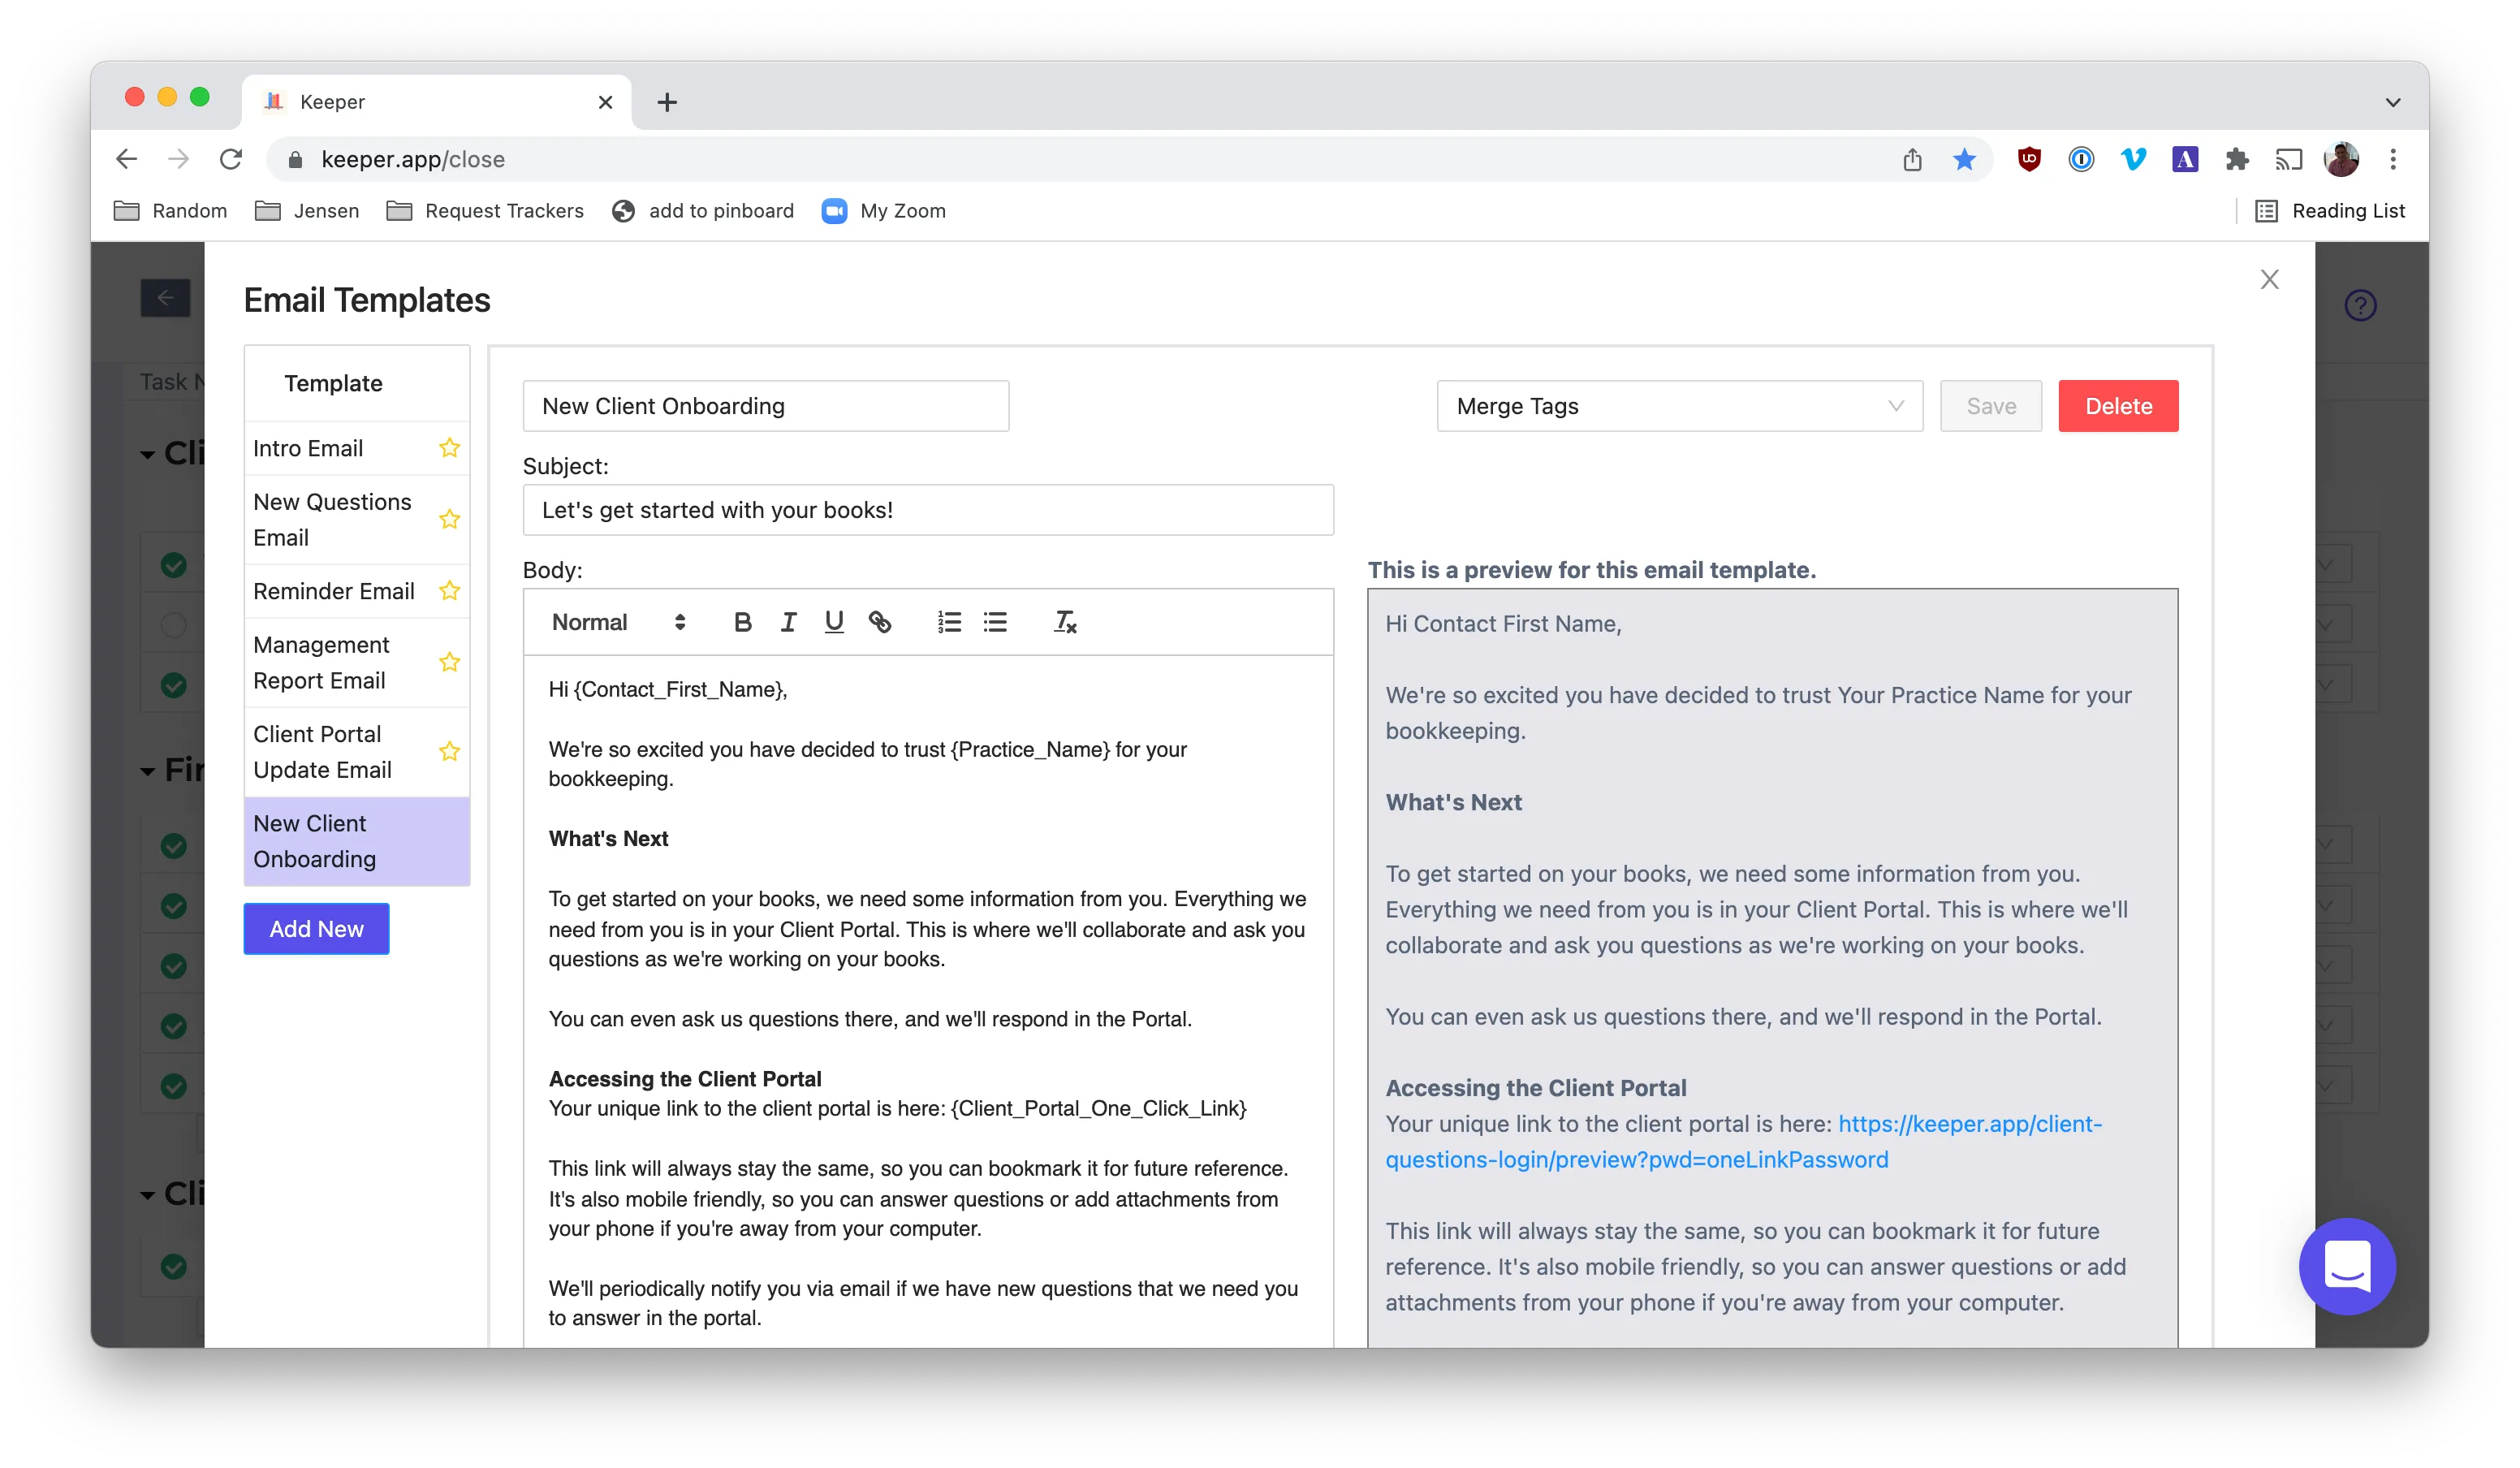Select the New Questions Email template

coord(356,520)
